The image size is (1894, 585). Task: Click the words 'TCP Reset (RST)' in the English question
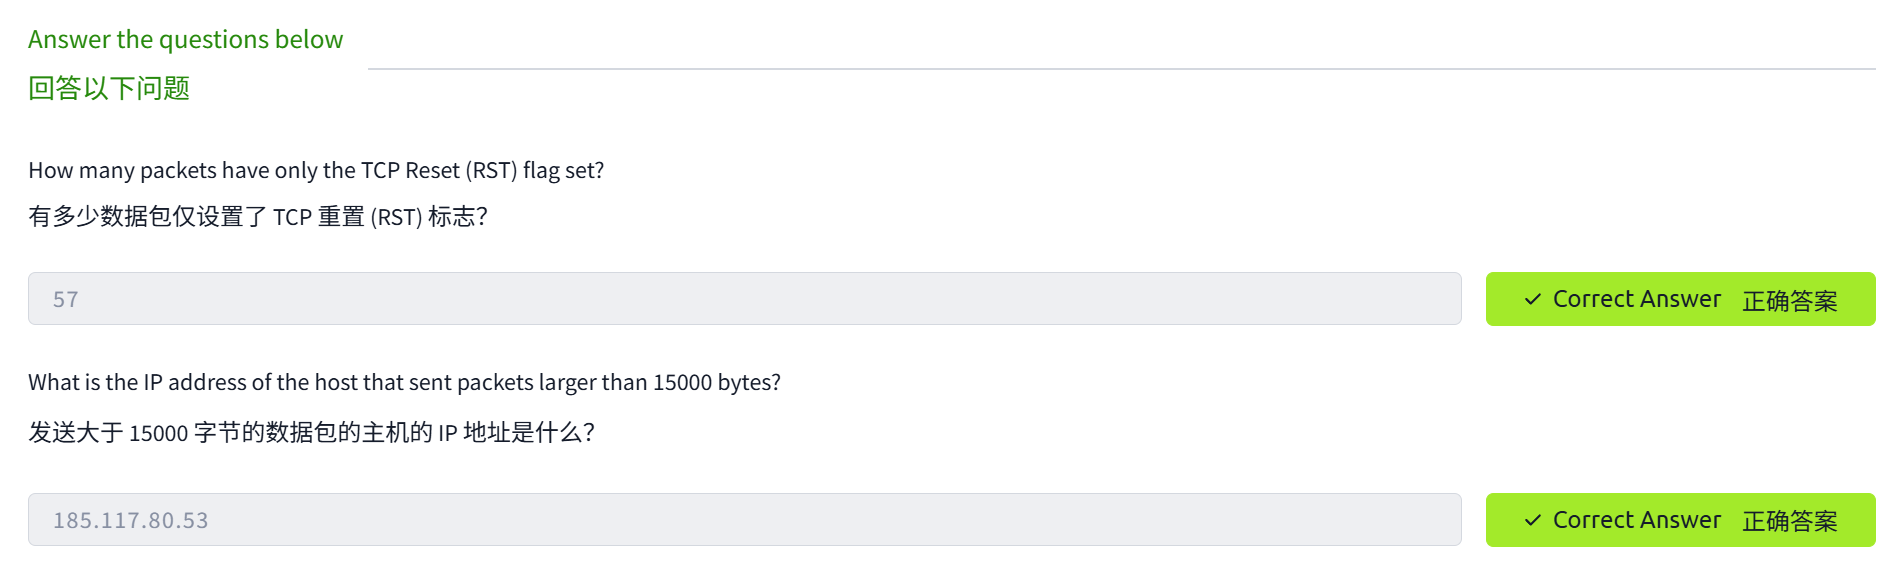click(x=439, y=171)
